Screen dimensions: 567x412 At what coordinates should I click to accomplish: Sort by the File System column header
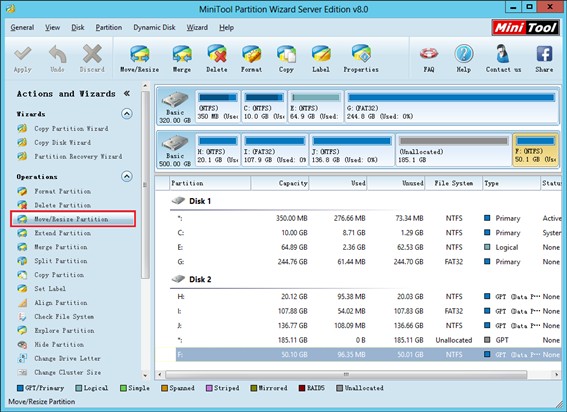[453, 183]
